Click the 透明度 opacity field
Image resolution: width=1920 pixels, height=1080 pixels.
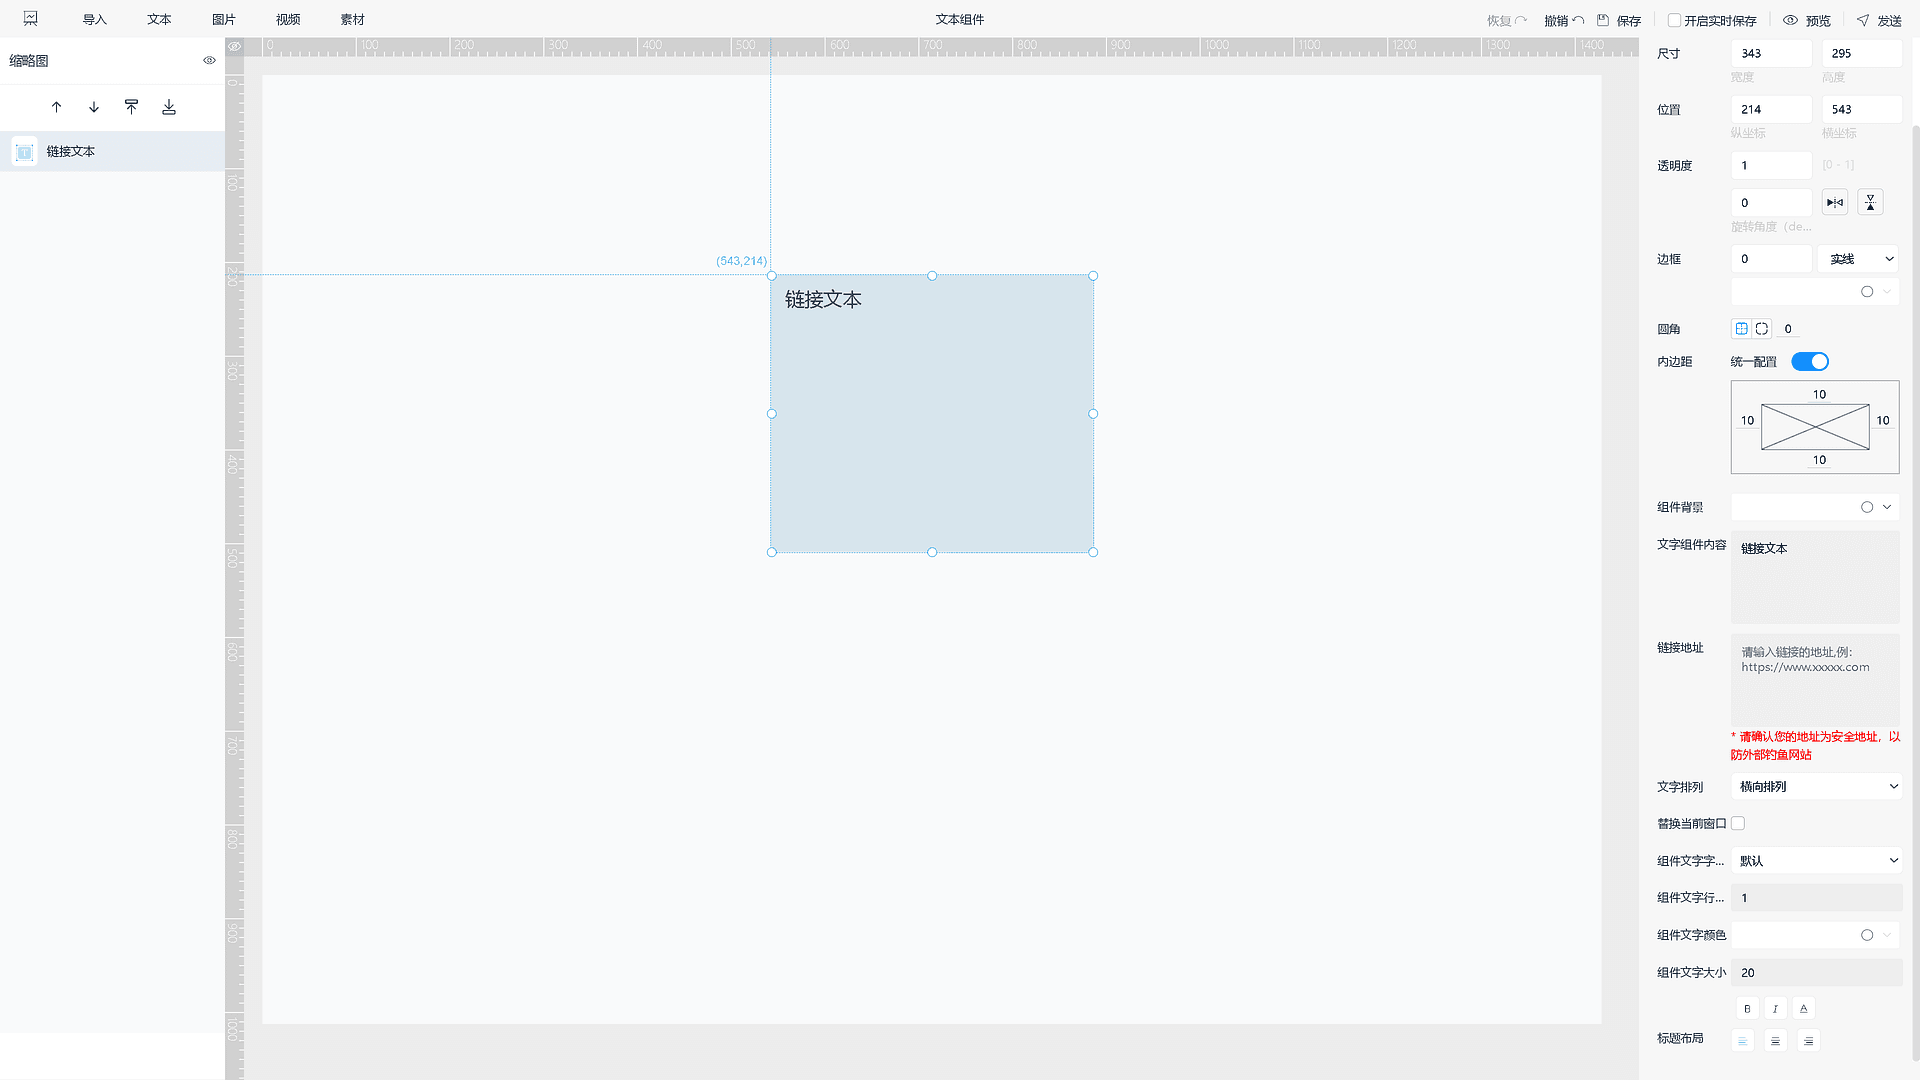coord(1771,166)
